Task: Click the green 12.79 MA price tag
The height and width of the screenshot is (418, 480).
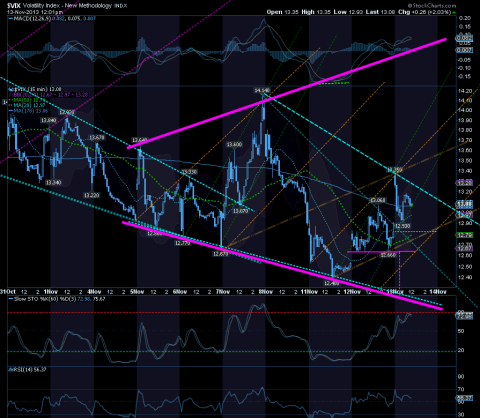Action: pyautogui.click(x=465, y=235)
